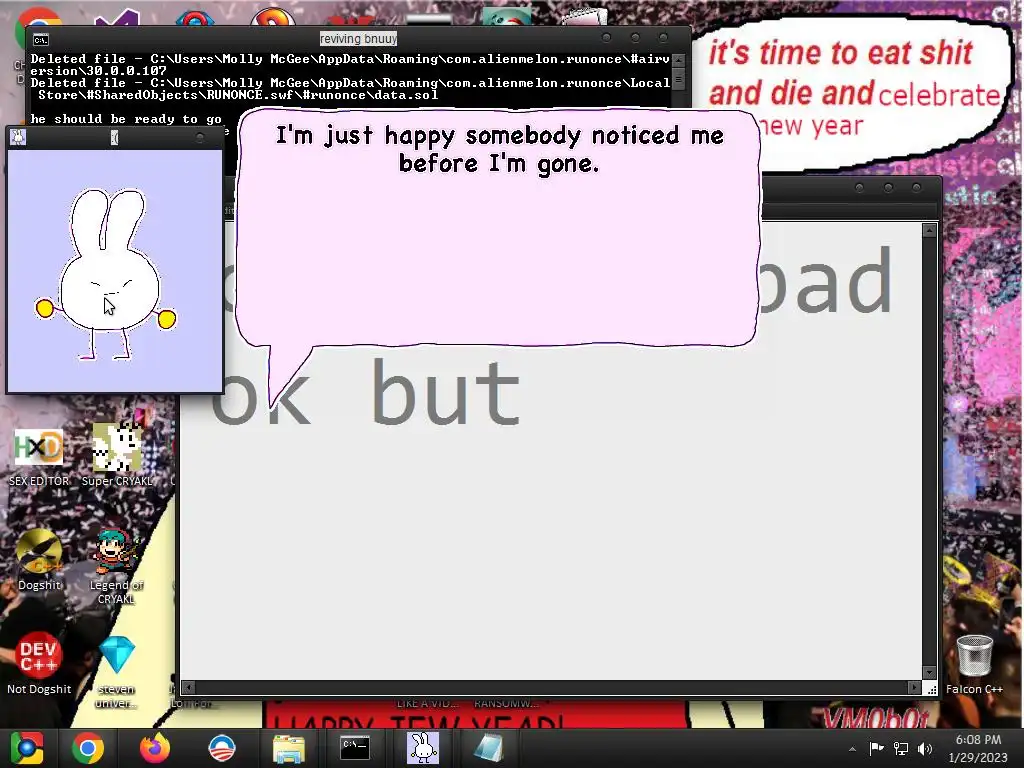Click the white bunny character
The image size is (1024, 768).
(x=106, y=275)
